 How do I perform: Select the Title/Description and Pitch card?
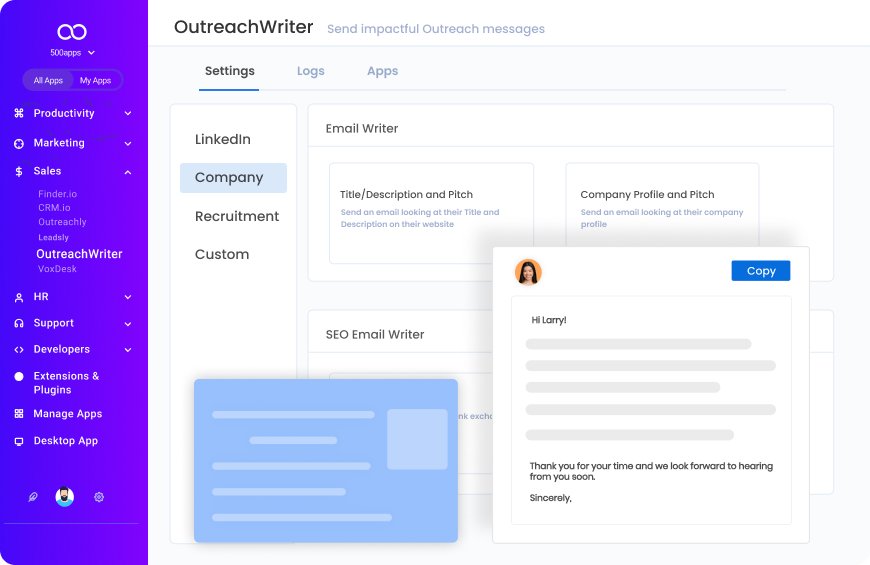tap(431, 213)
